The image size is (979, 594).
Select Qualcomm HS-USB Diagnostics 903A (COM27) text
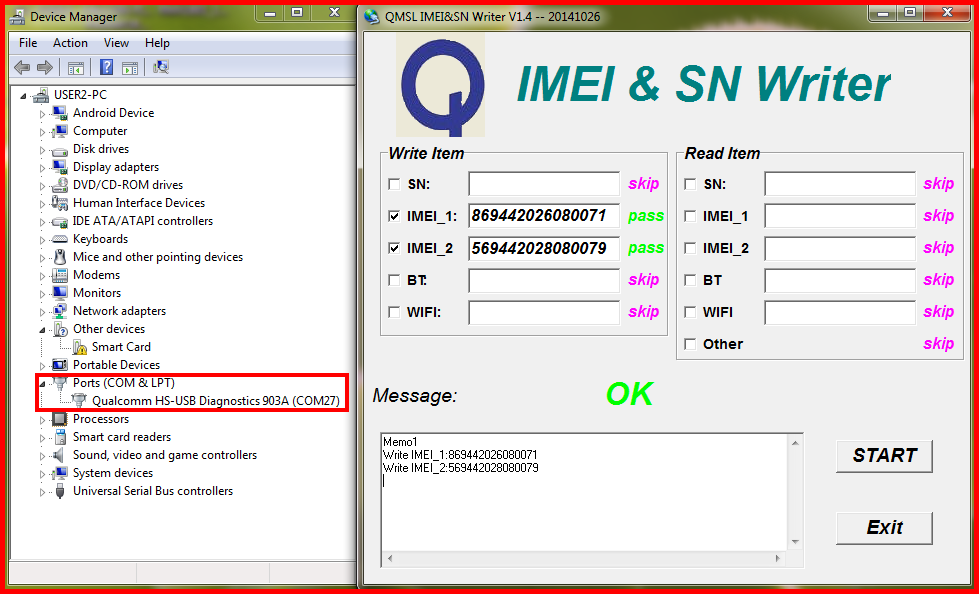[216, 401]
